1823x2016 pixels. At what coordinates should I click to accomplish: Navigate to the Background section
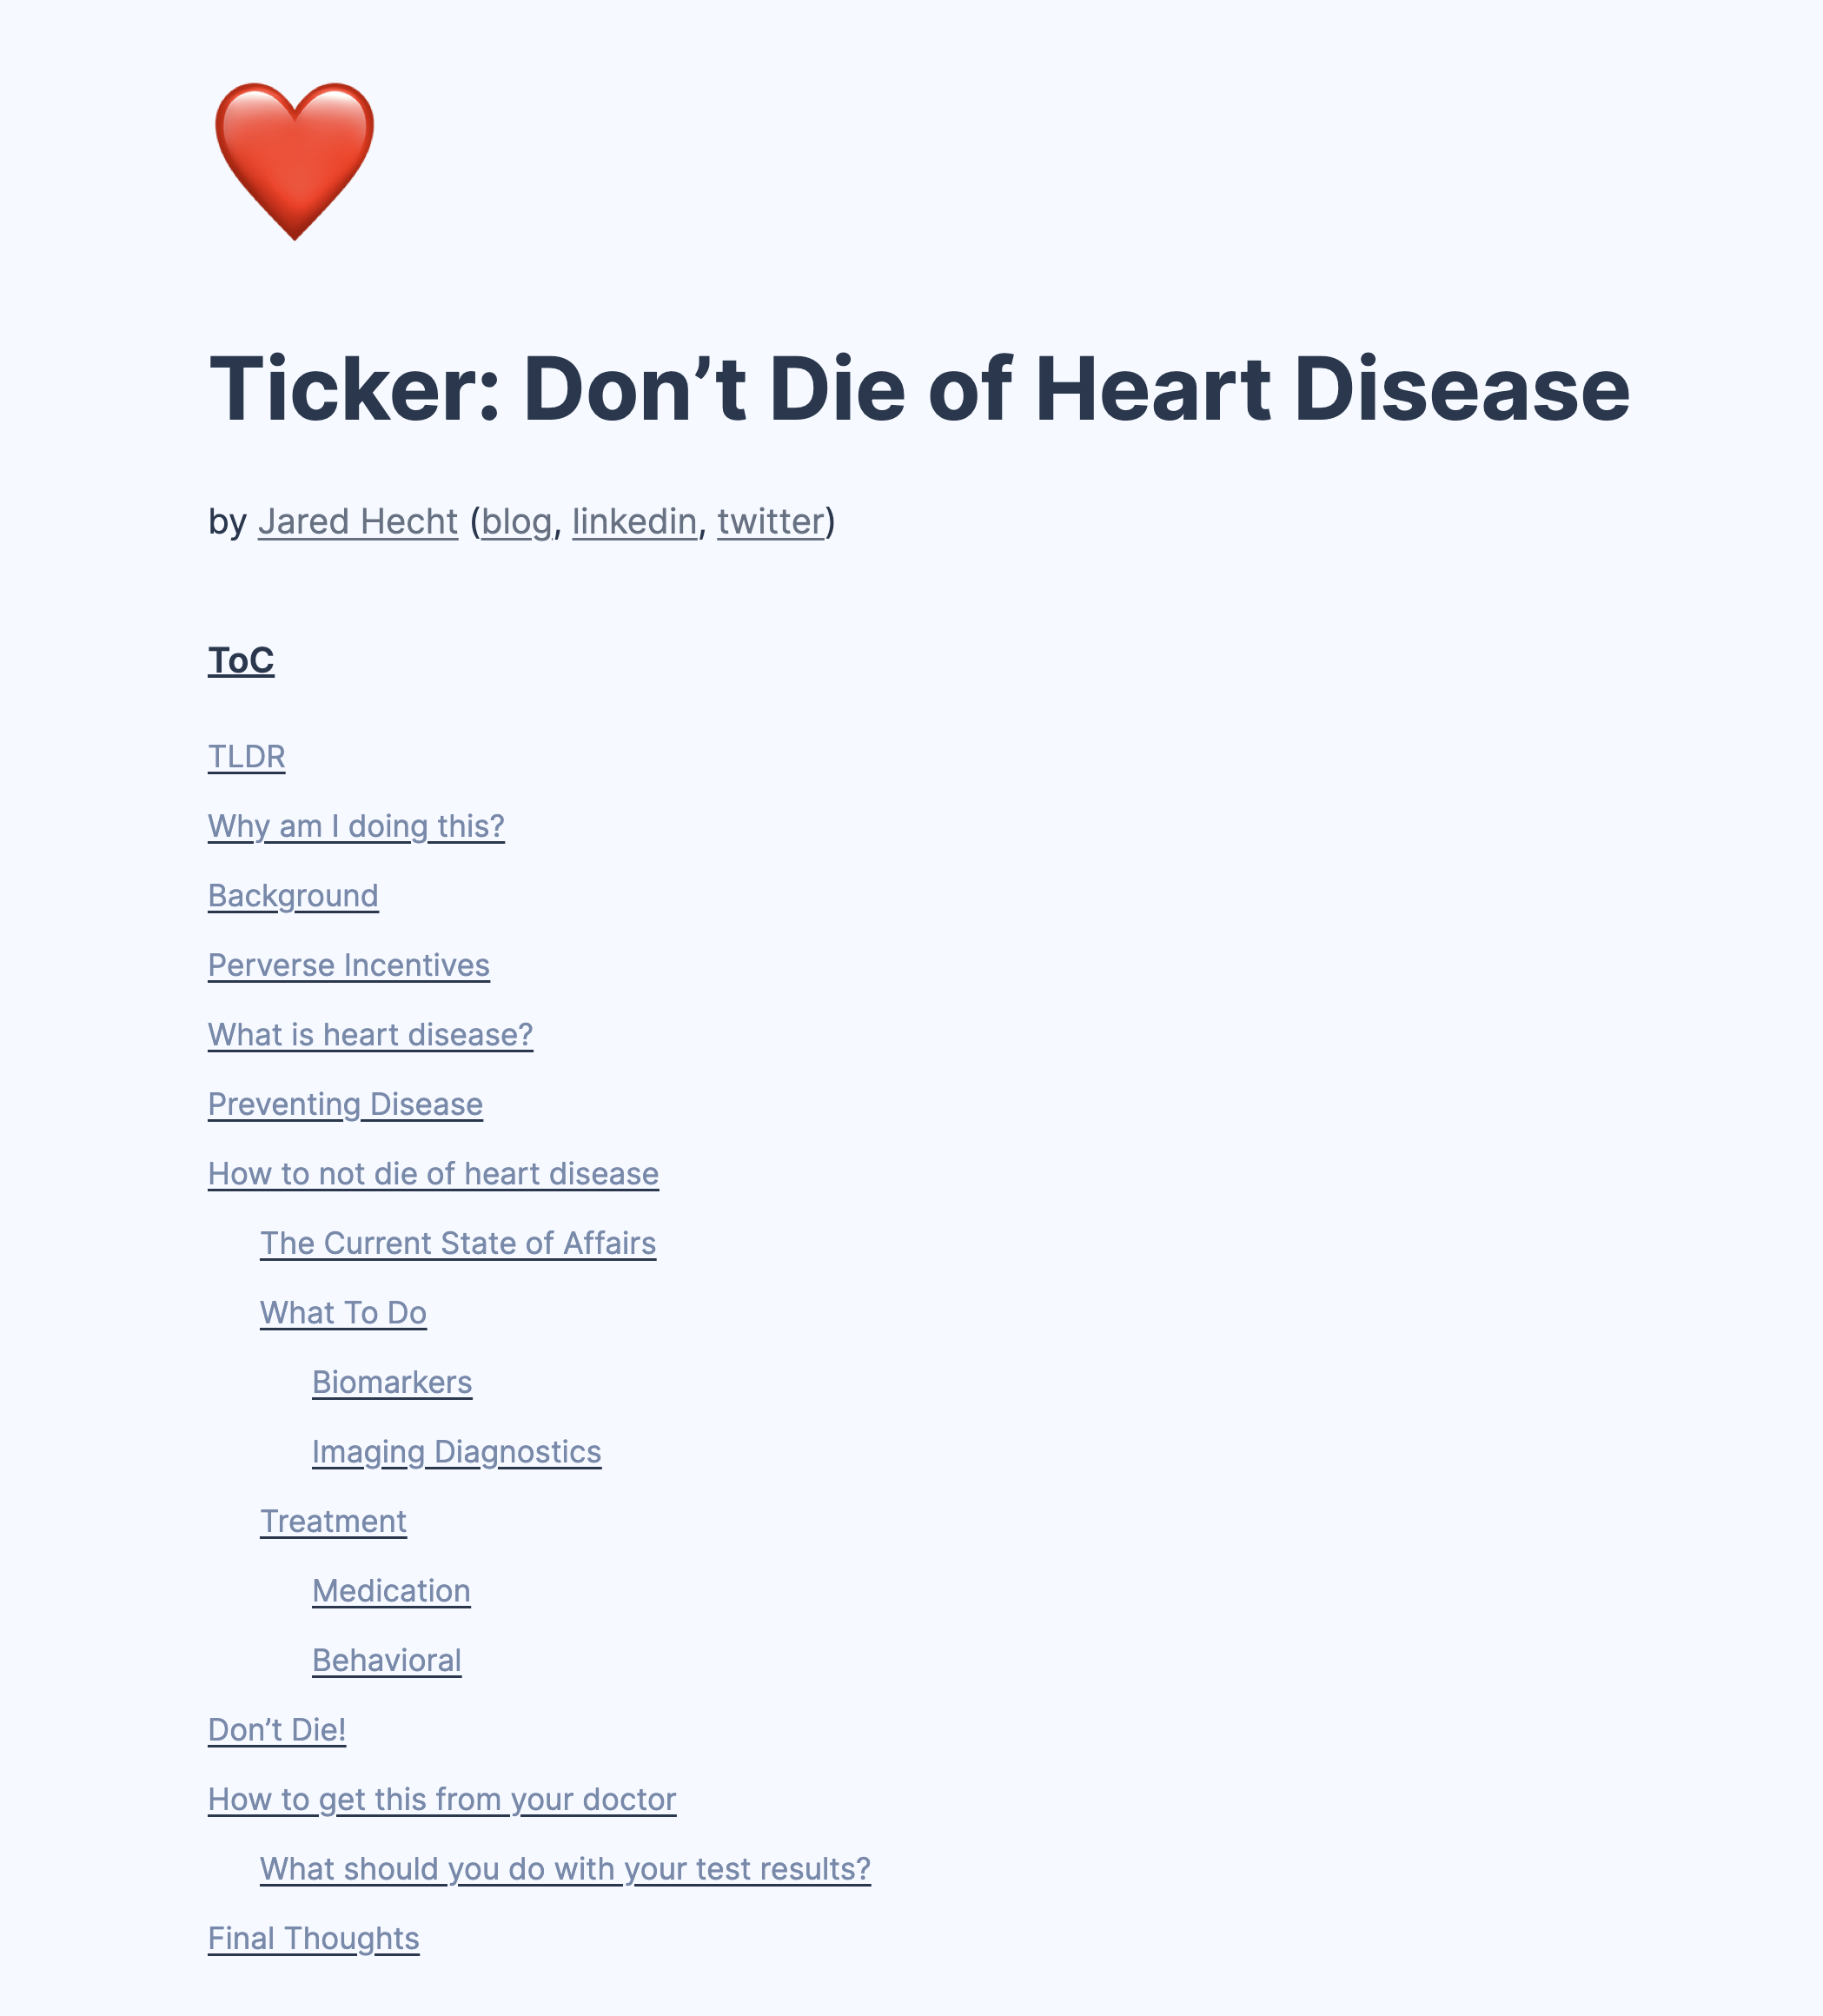click(x=293, y=896)
